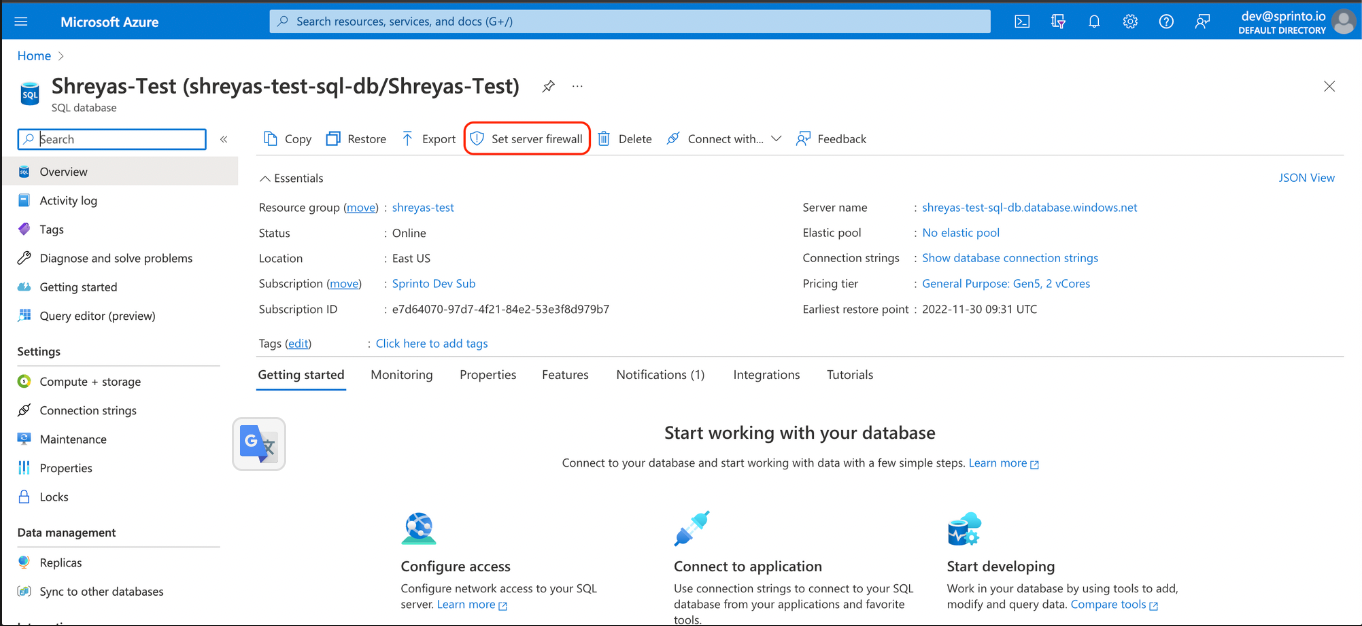The image size is (1362, 626).
Task: Open the help question mark icon
Action: click(x=1166, y=21)
